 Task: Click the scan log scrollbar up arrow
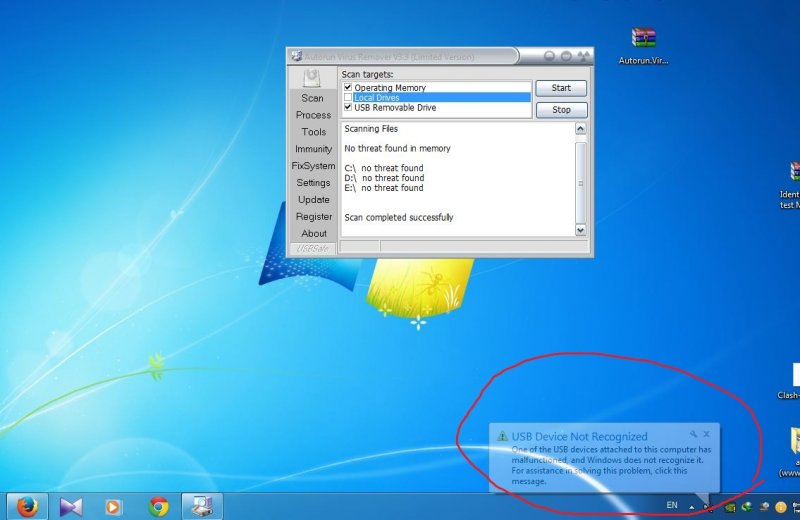tap(580, 129)
